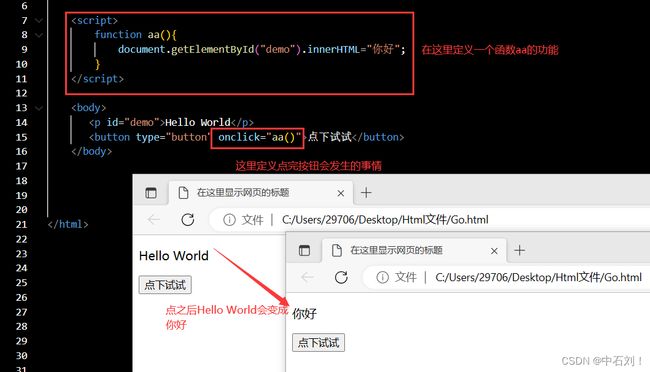Click the 点下试试 button below Hello World
The image size is (650, 372).
(x=165, y=285)
